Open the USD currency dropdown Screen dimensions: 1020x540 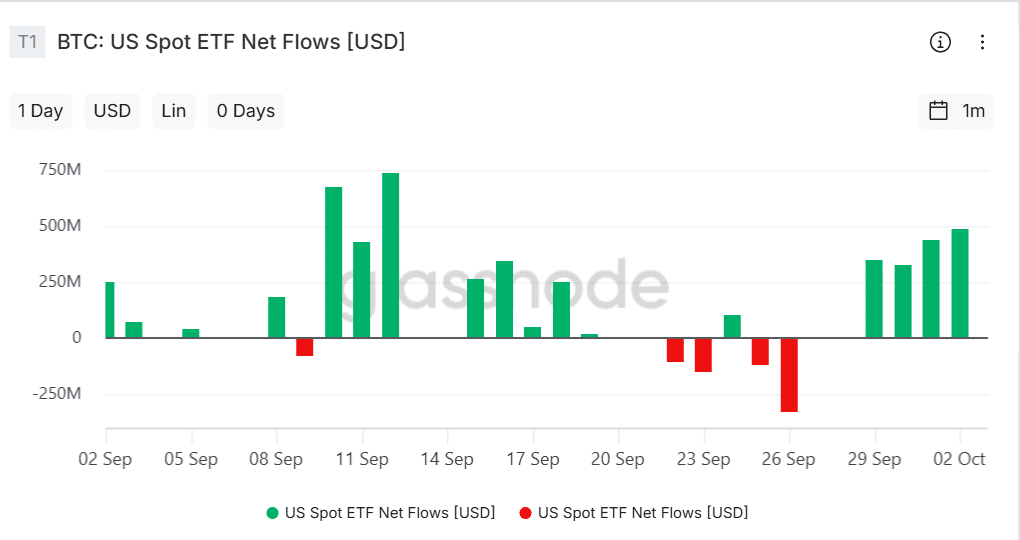tap(112, 111)
